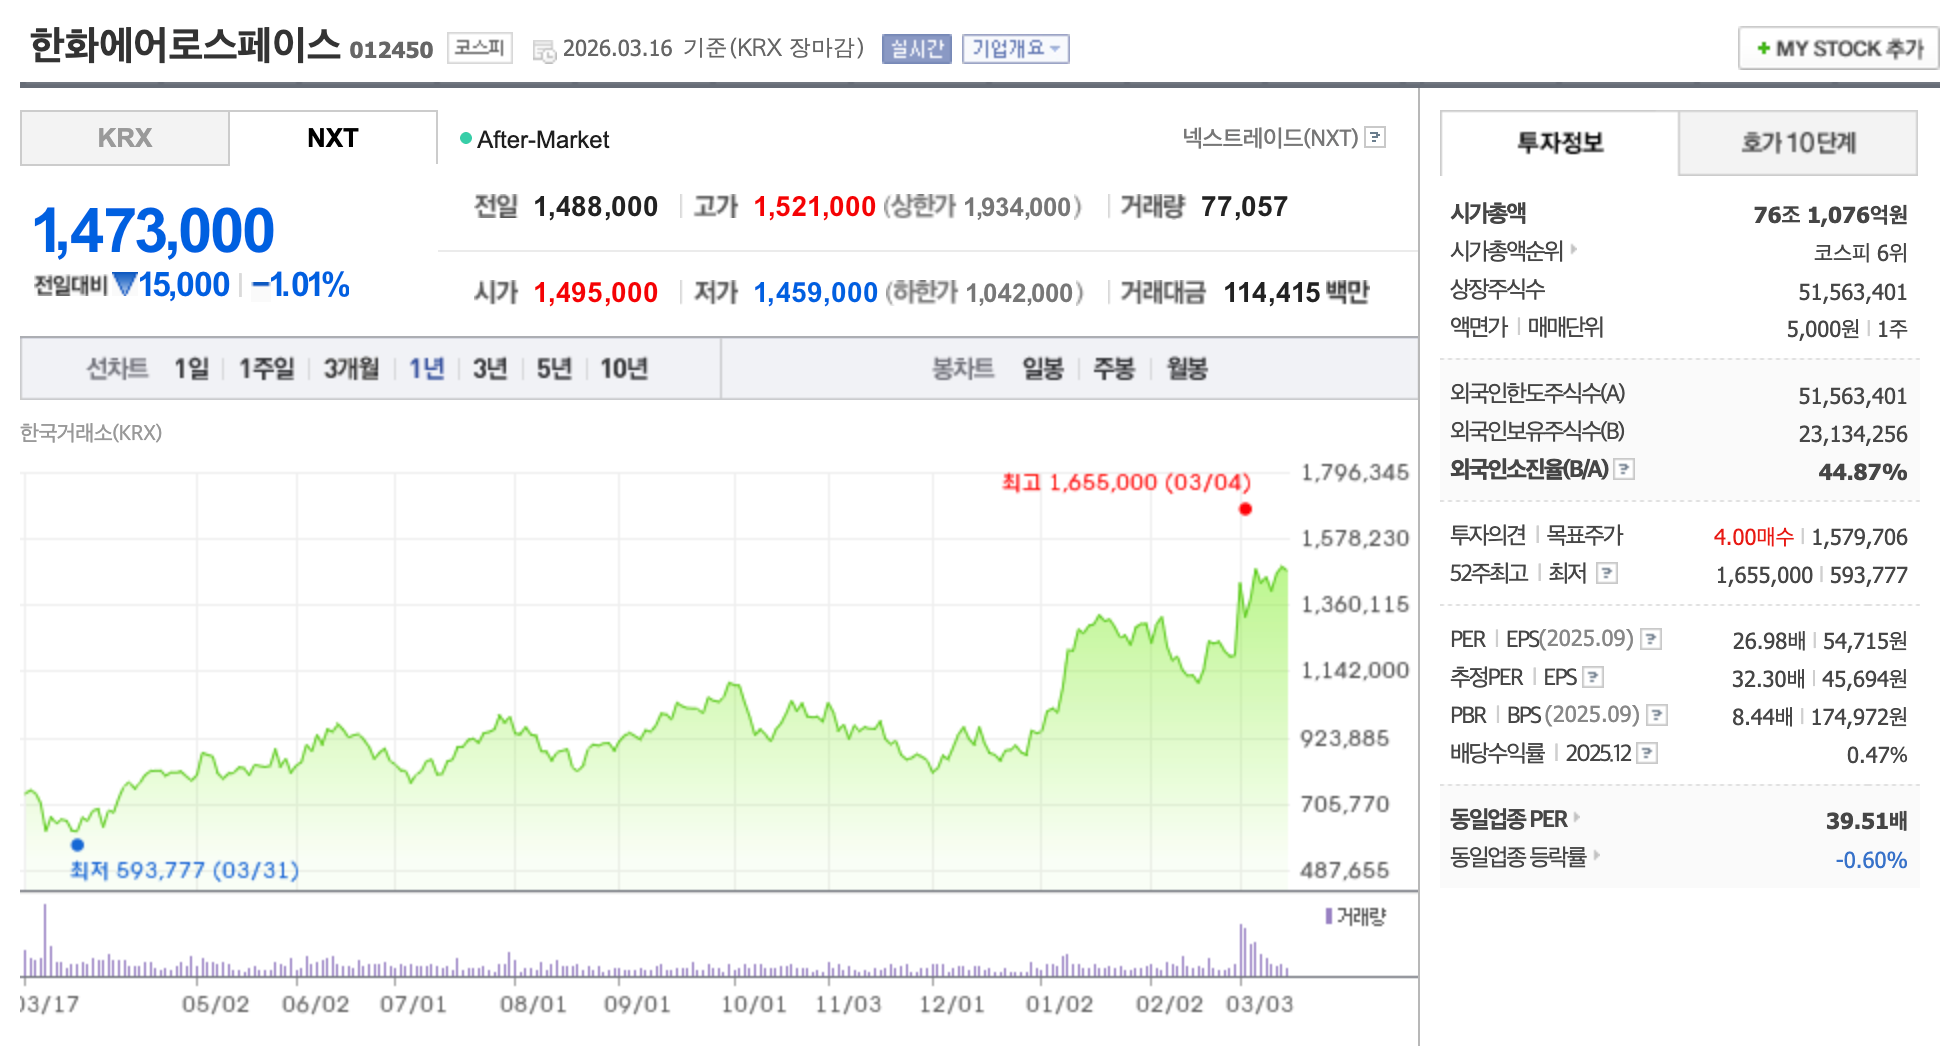Open the help icon next to 52주최고 최저
Screen dimensions: 1958x1046
[1607, 573]
